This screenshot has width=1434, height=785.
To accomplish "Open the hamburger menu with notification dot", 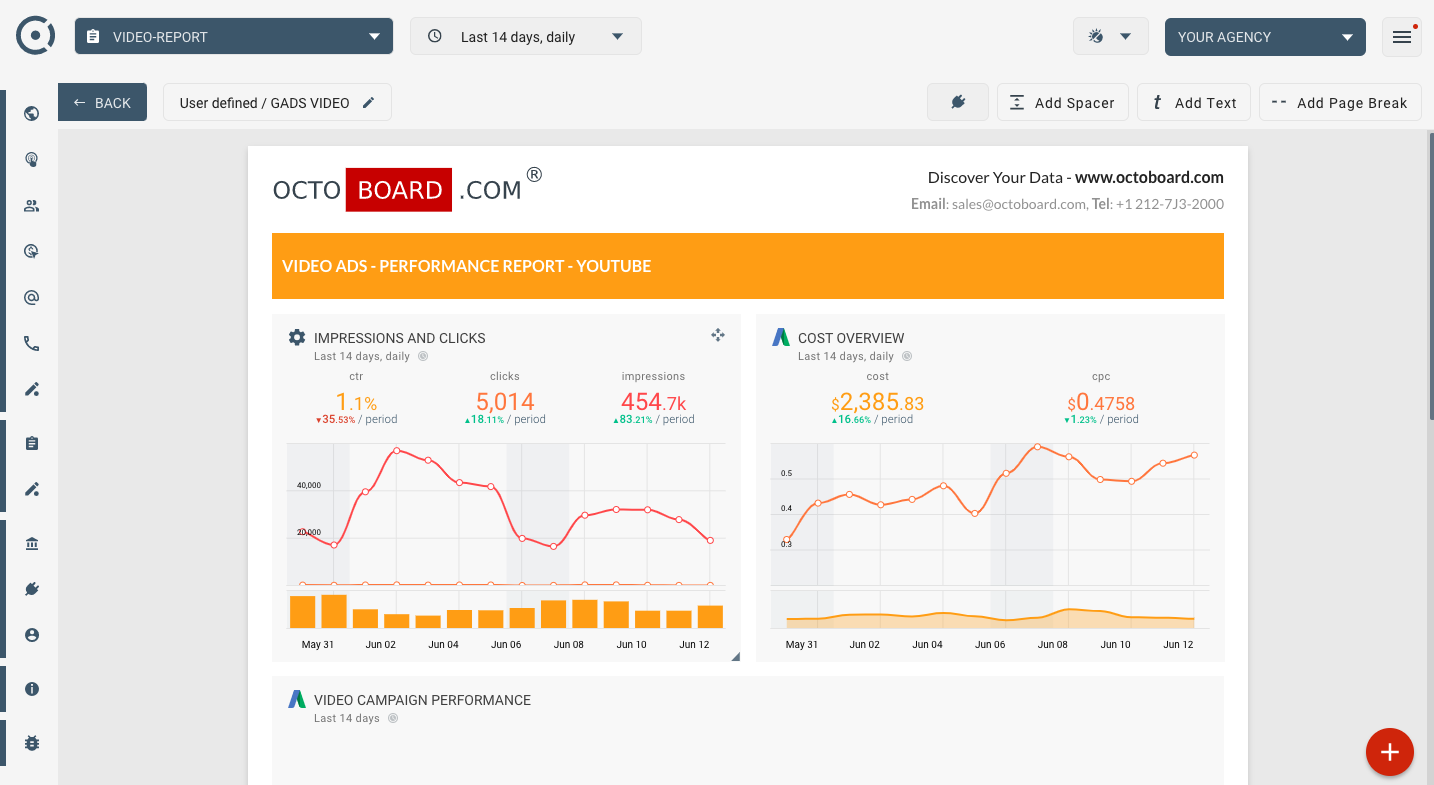I will point(1402,37).
